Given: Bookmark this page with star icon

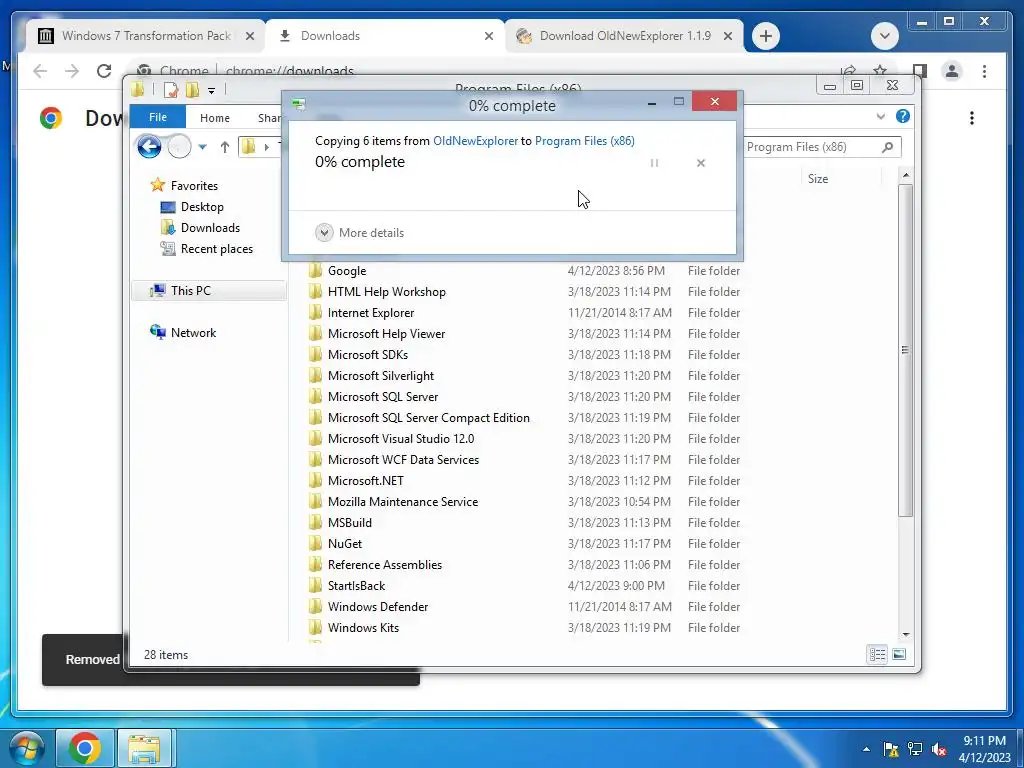Looking at the screenshot, I should pyautogui.click(x=880, y=71).
